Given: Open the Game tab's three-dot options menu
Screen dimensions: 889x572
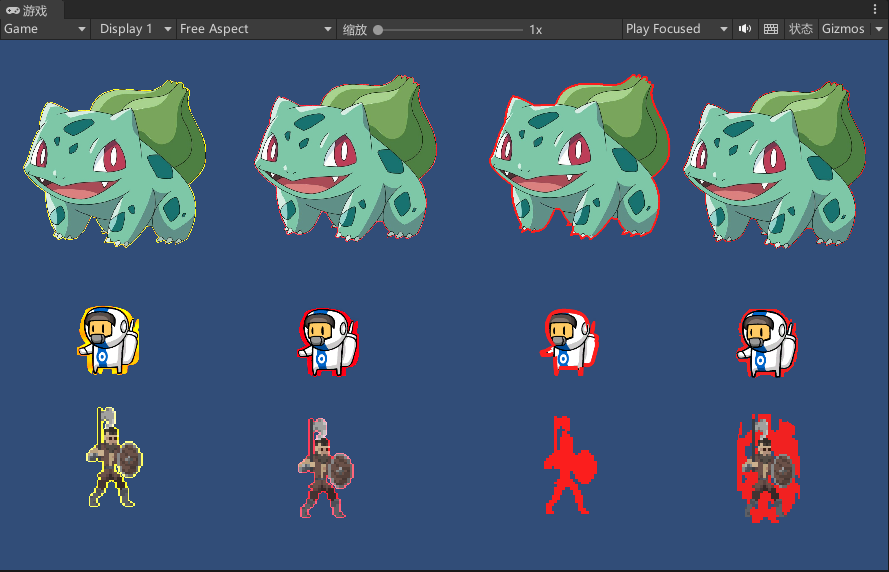Looking at the screenshot, I should pyautogui.click(x=876, y=9).
